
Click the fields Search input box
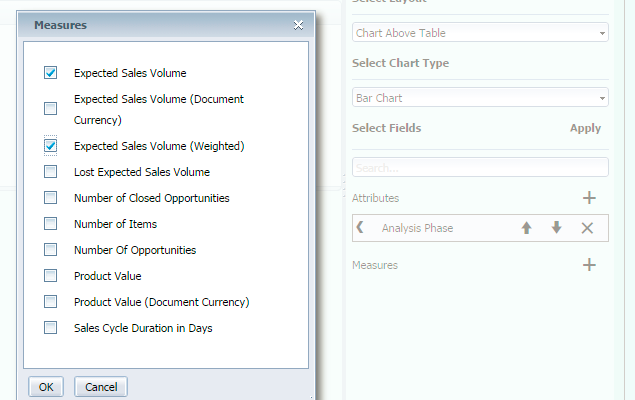click(480, 167)
